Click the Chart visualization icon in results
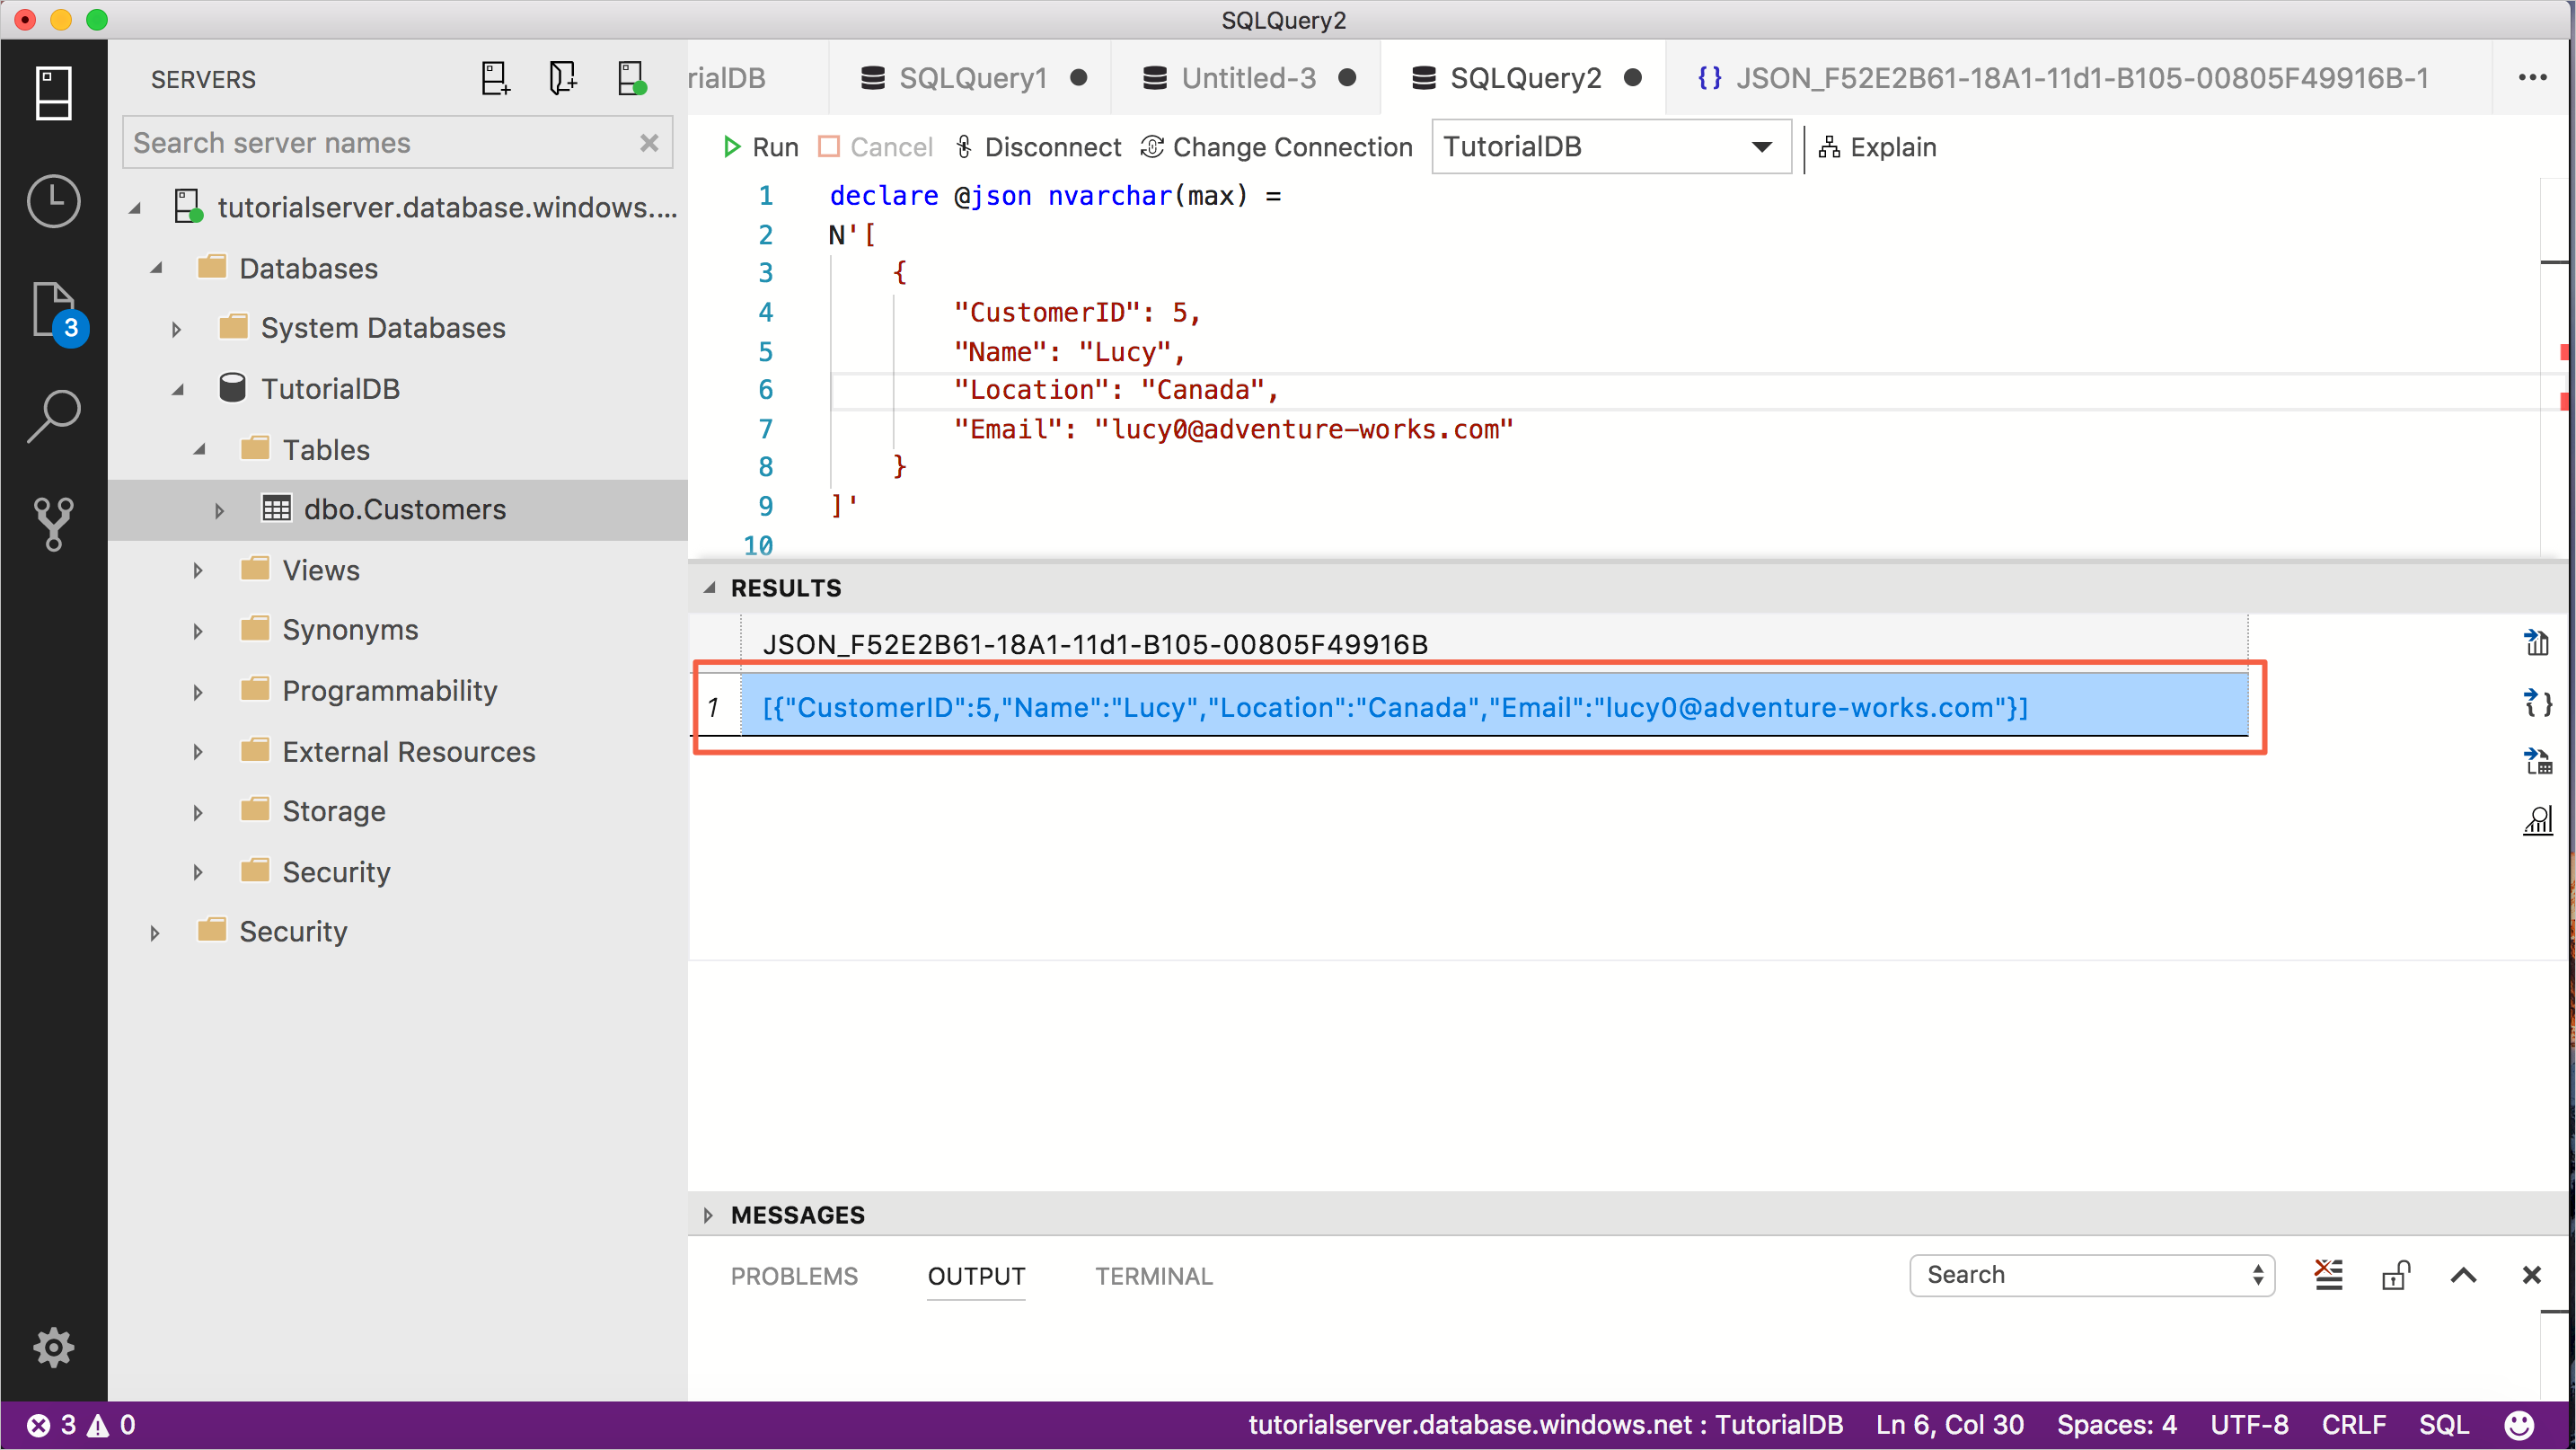Viewport: 2576px width, 1450px height. pyautogui.click(x=2541, y=819)
